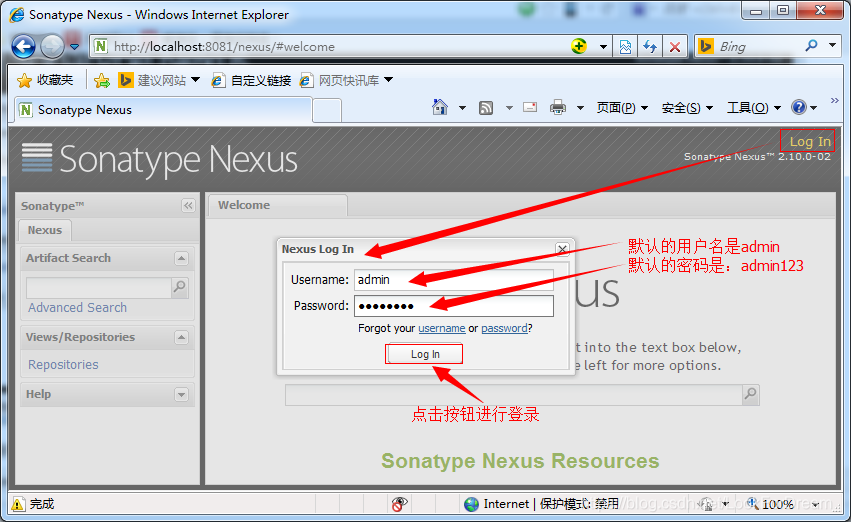
Task: Click the Internet zone globe icon
Action: (x=472, y=504)
